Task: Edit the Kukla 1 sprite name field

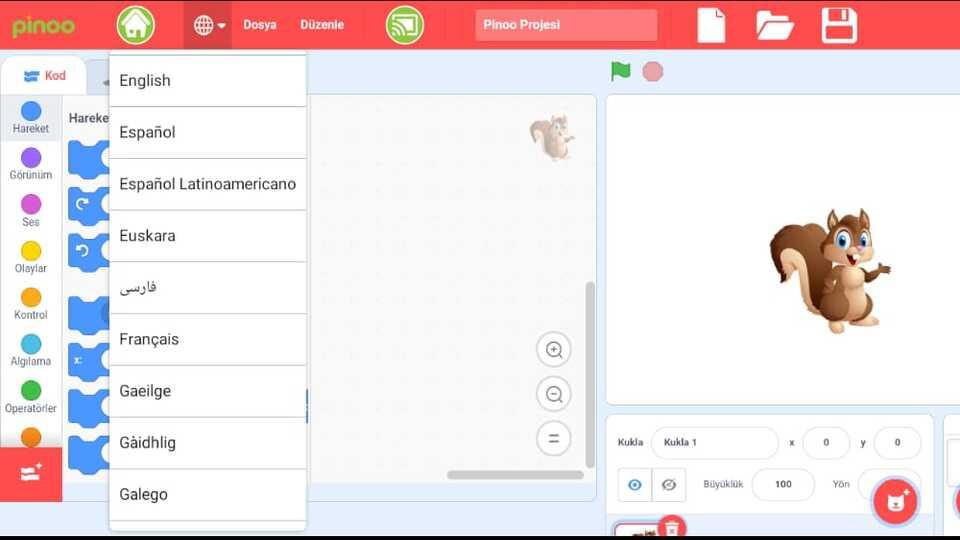Action: tap(714, 443)
